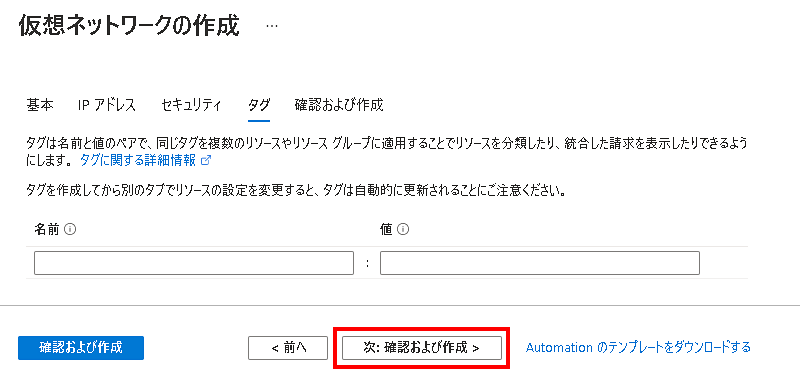800x380 pixels.
Task: Switch to the 基本 tab
Action: tap(40, 106)
